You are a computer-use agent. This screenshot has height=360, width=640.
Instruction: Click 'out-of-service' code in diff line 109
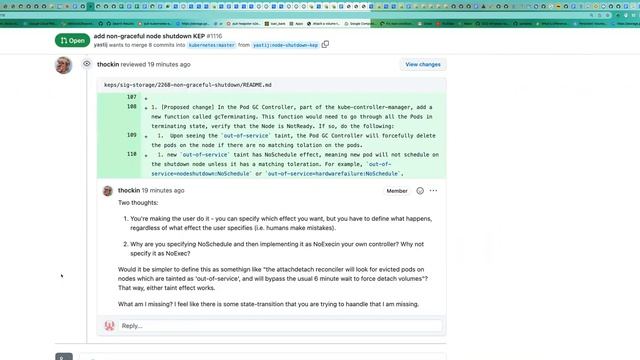coord(245,136)
